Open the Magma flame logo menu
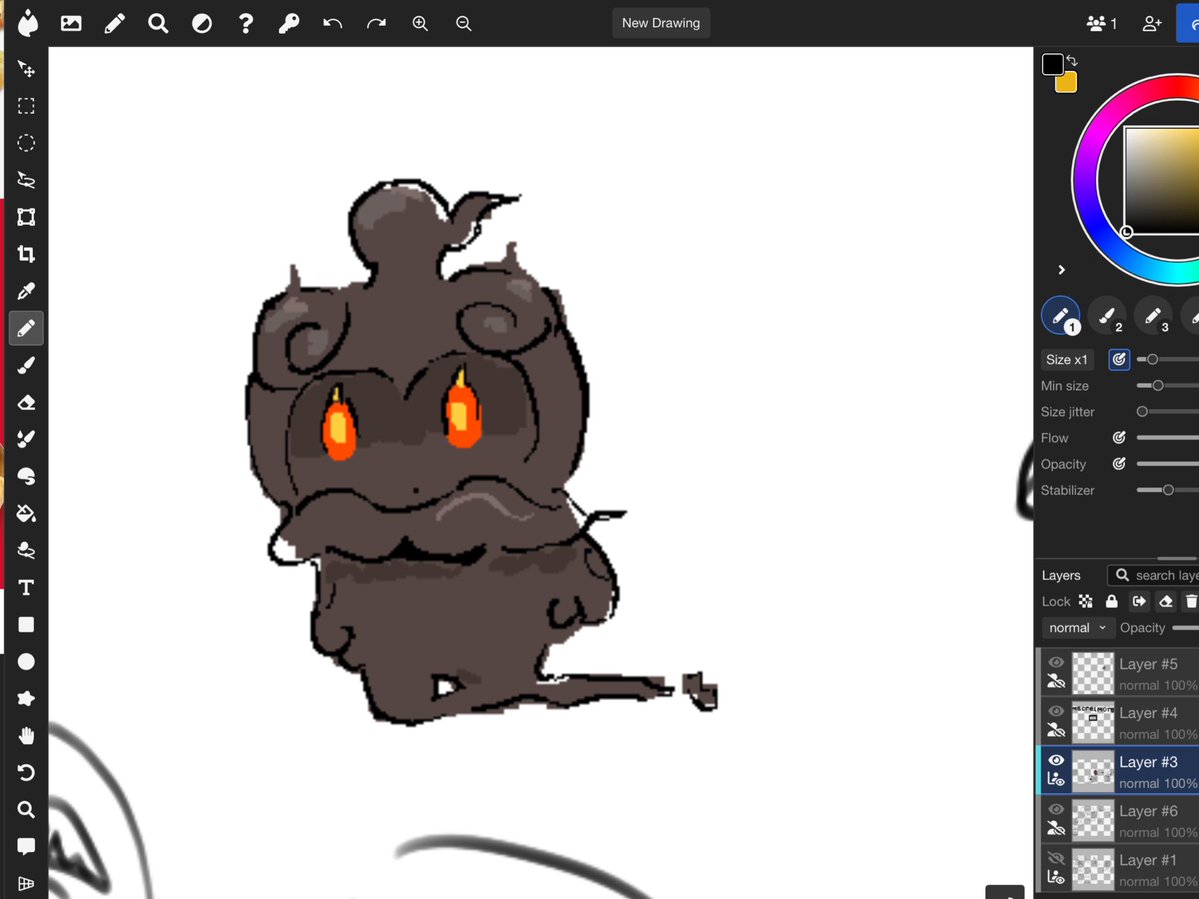The width and height of the screenshot is (1199, 899). 28,23
